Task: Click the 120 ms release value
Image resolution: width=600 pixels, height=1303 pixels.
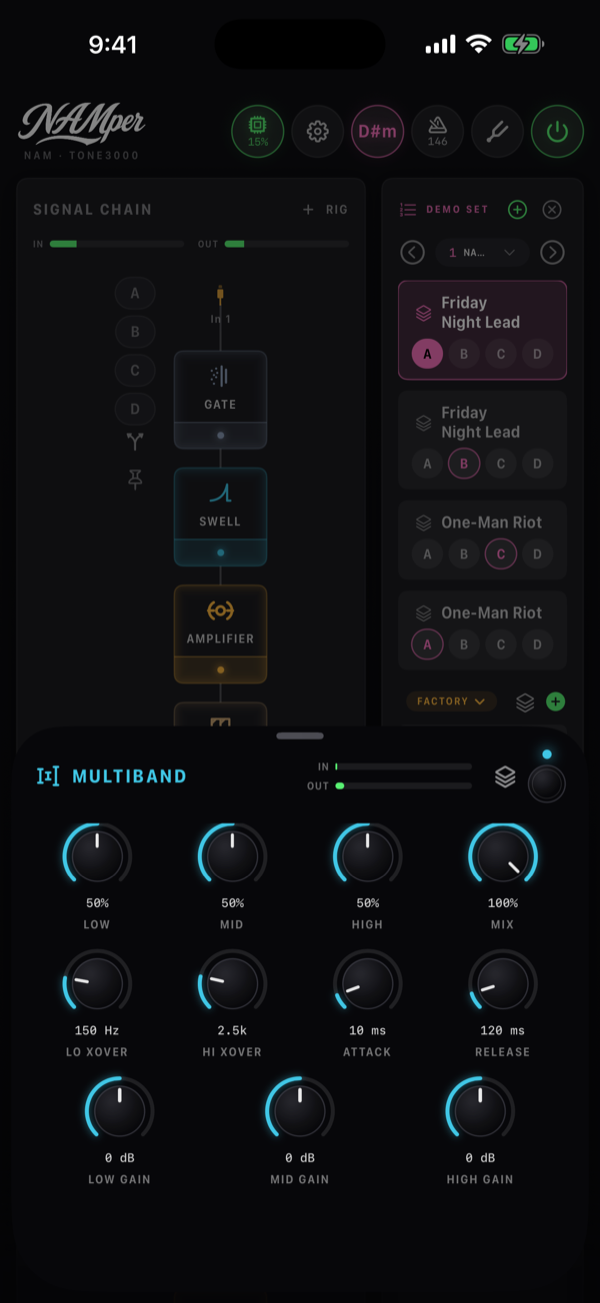Action: coord(503,1031)
